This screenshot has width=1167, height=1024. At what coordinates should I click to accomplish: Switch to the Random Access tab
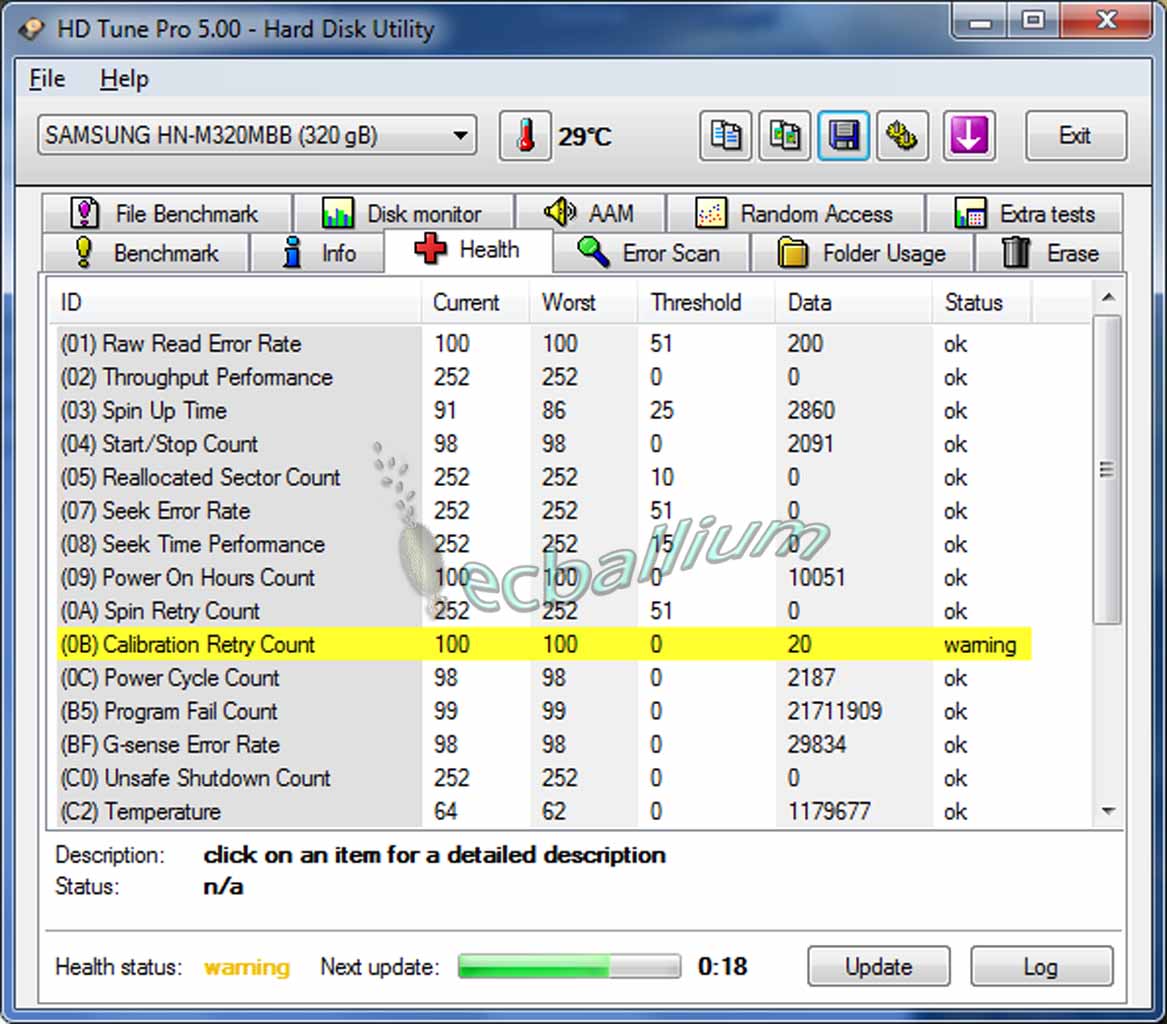(795, 213)
